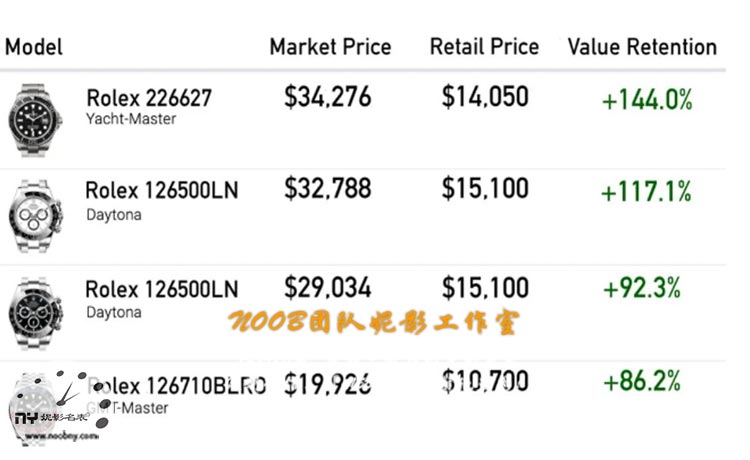The image size is (750, 460).
Task: Sort by Market Price column header
Action: [331, 47]
